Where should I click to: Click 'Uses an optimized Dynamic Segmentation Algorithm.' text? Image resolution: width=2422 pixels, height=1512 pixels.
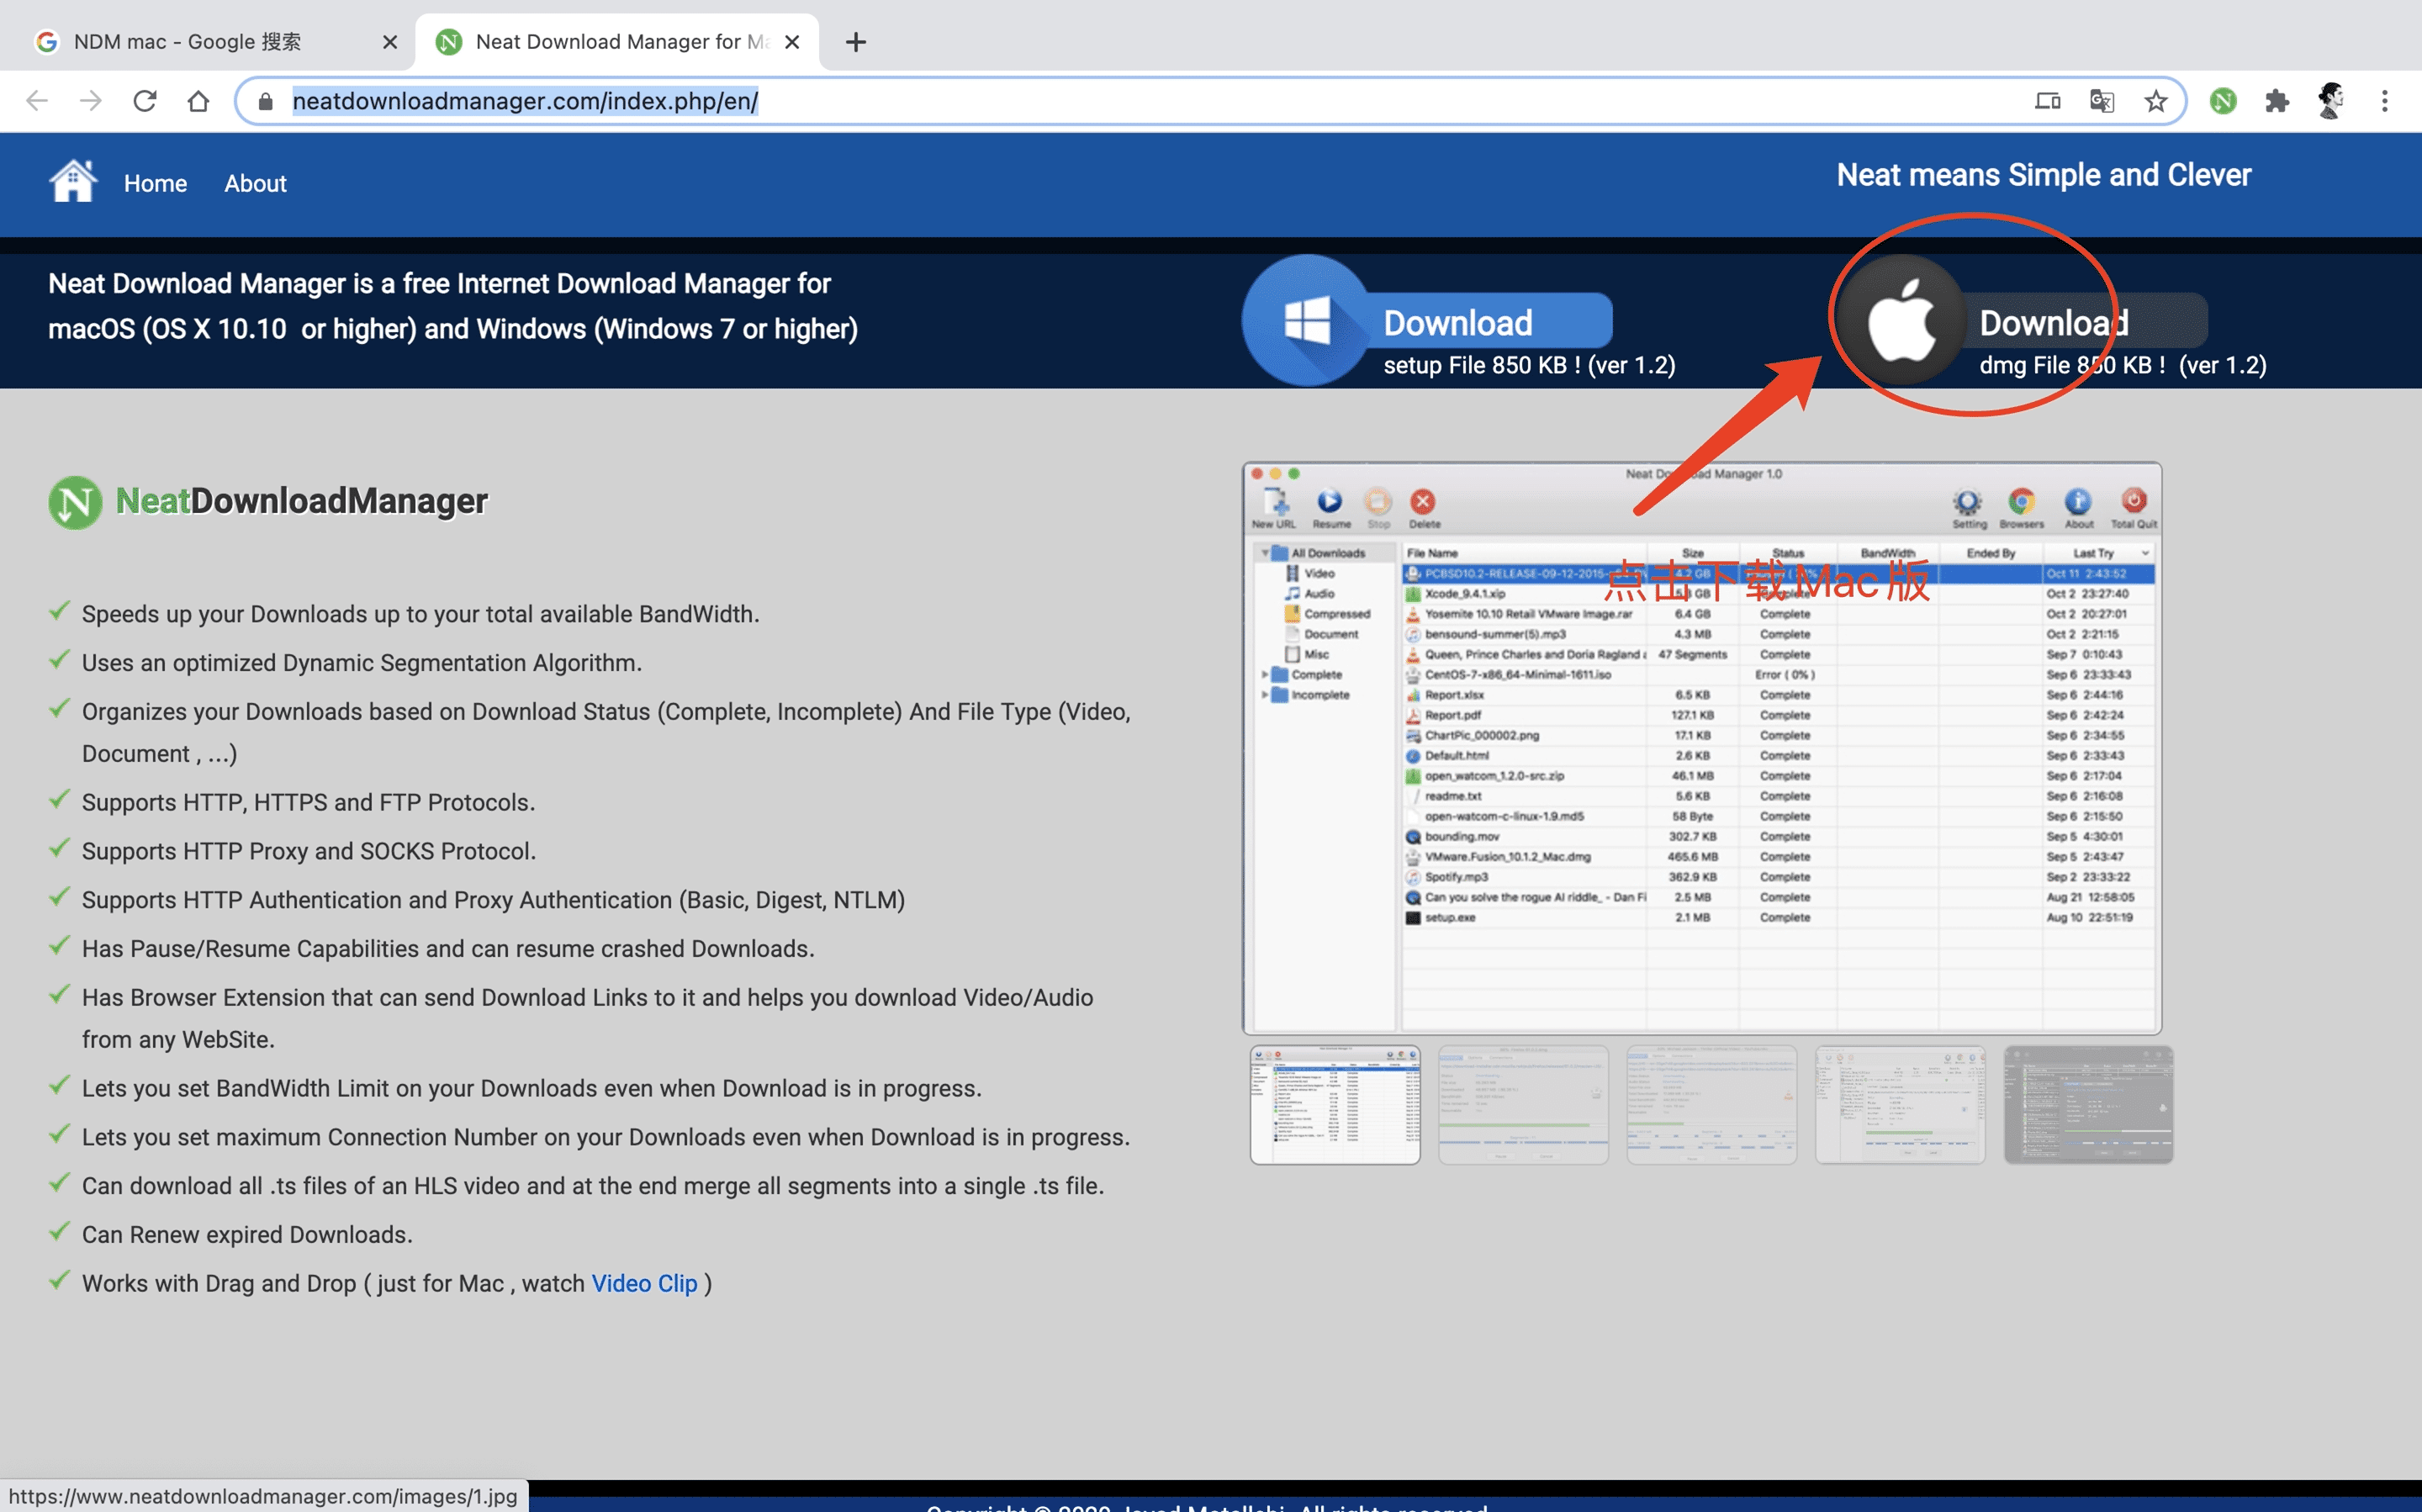[x=362, y=663]
